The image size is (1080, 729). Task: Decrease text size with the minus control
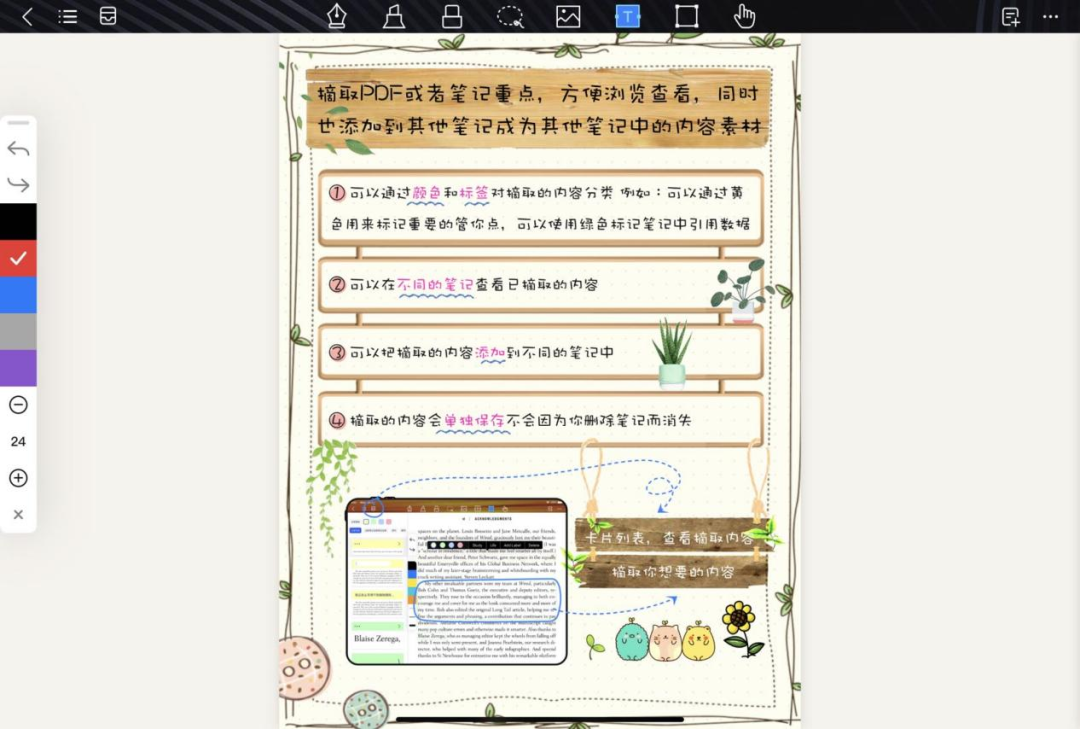(x=18, y=405)
